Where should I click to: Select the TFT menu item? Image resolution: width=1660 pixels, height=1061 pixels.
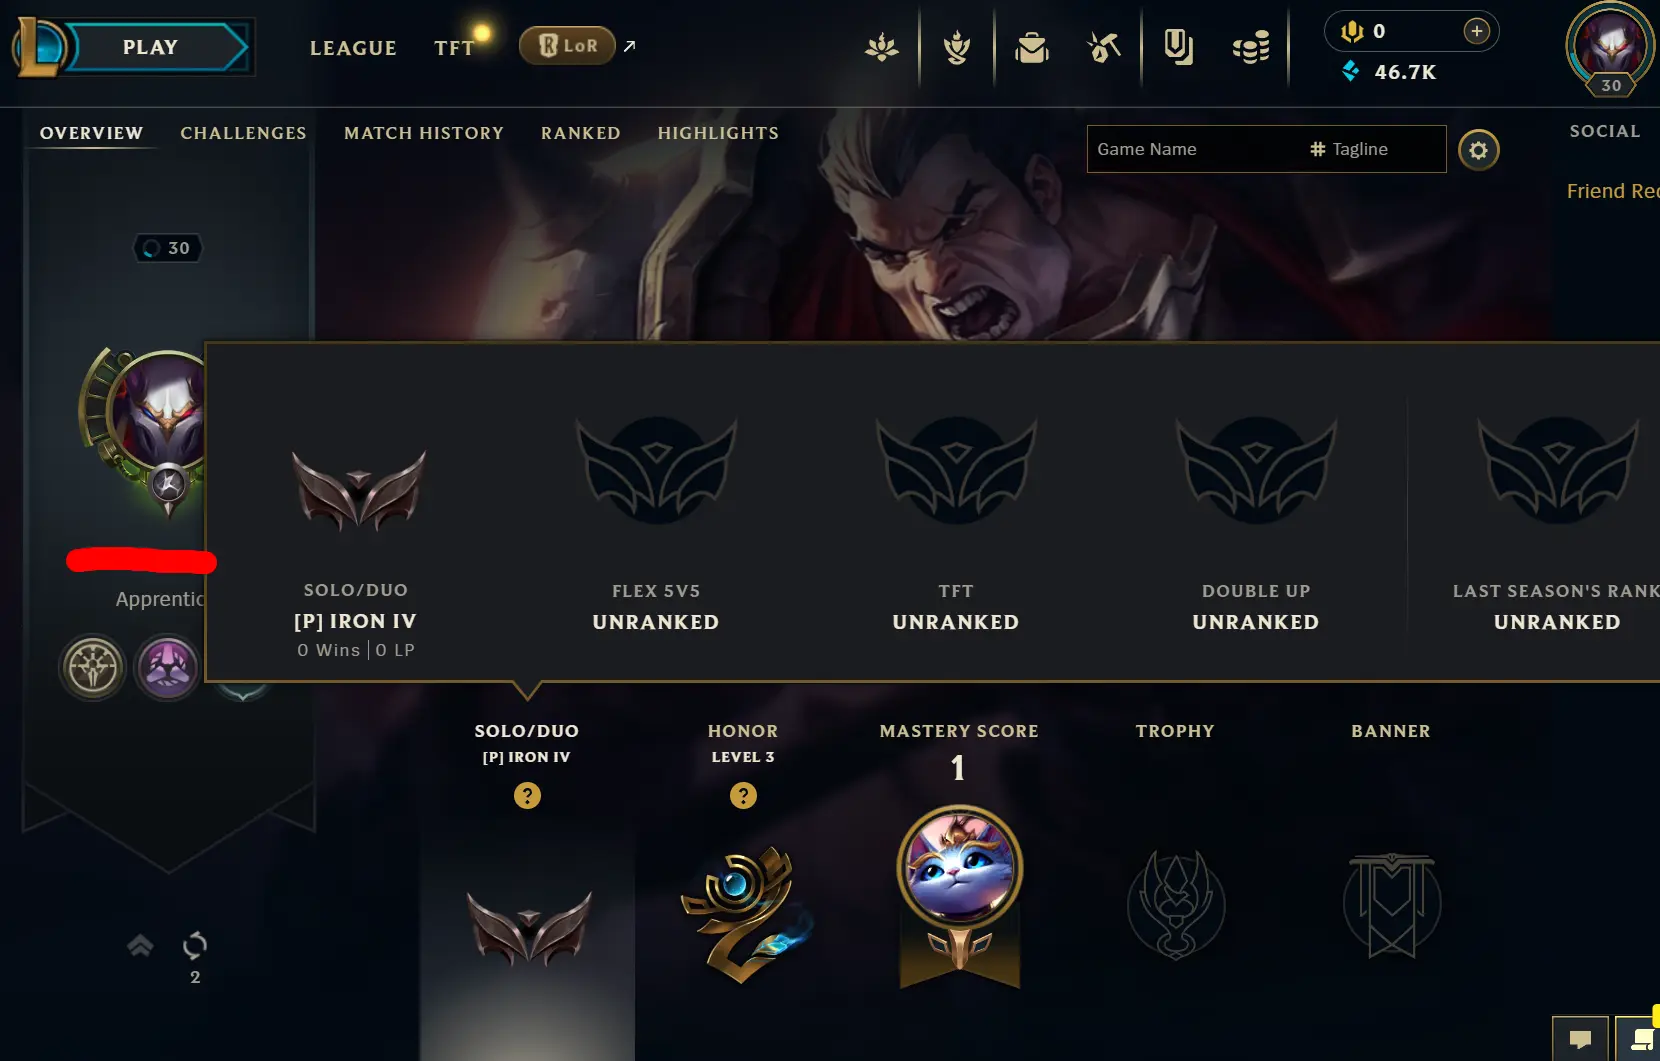(x=454, y=48)
